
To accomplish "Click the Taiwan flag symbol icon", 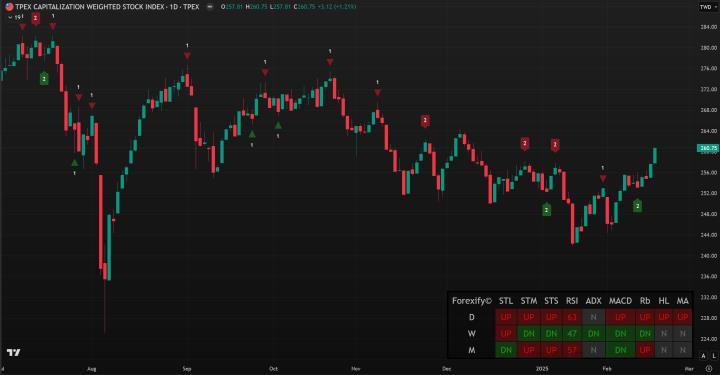I will [9, 7].
